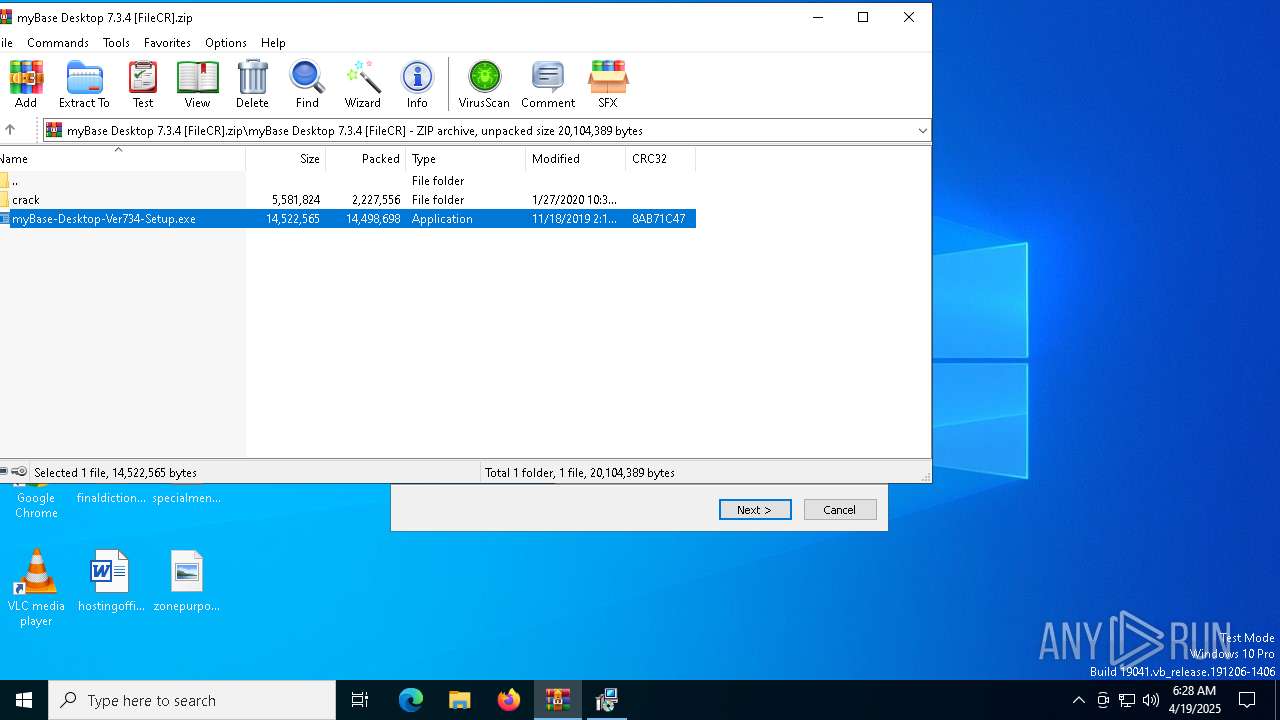The image size is (1280, 720).
Task: Click status bar selected file info
Action: (x=115, y=473)
